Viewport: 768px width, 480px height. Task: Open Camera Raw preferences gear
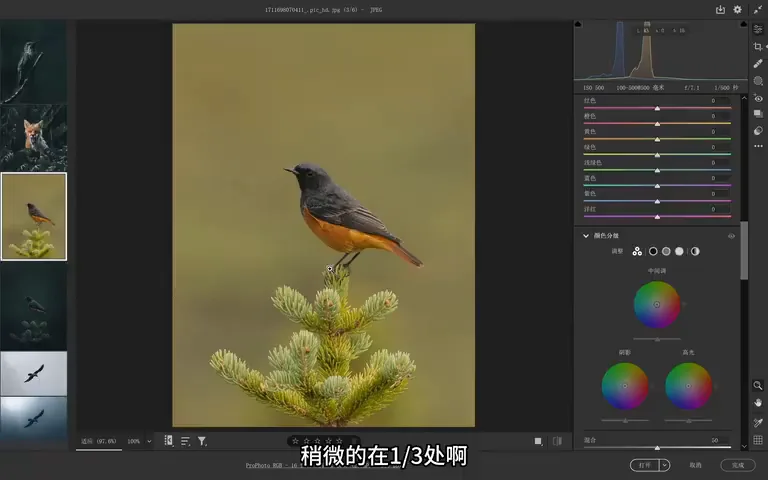737,9
